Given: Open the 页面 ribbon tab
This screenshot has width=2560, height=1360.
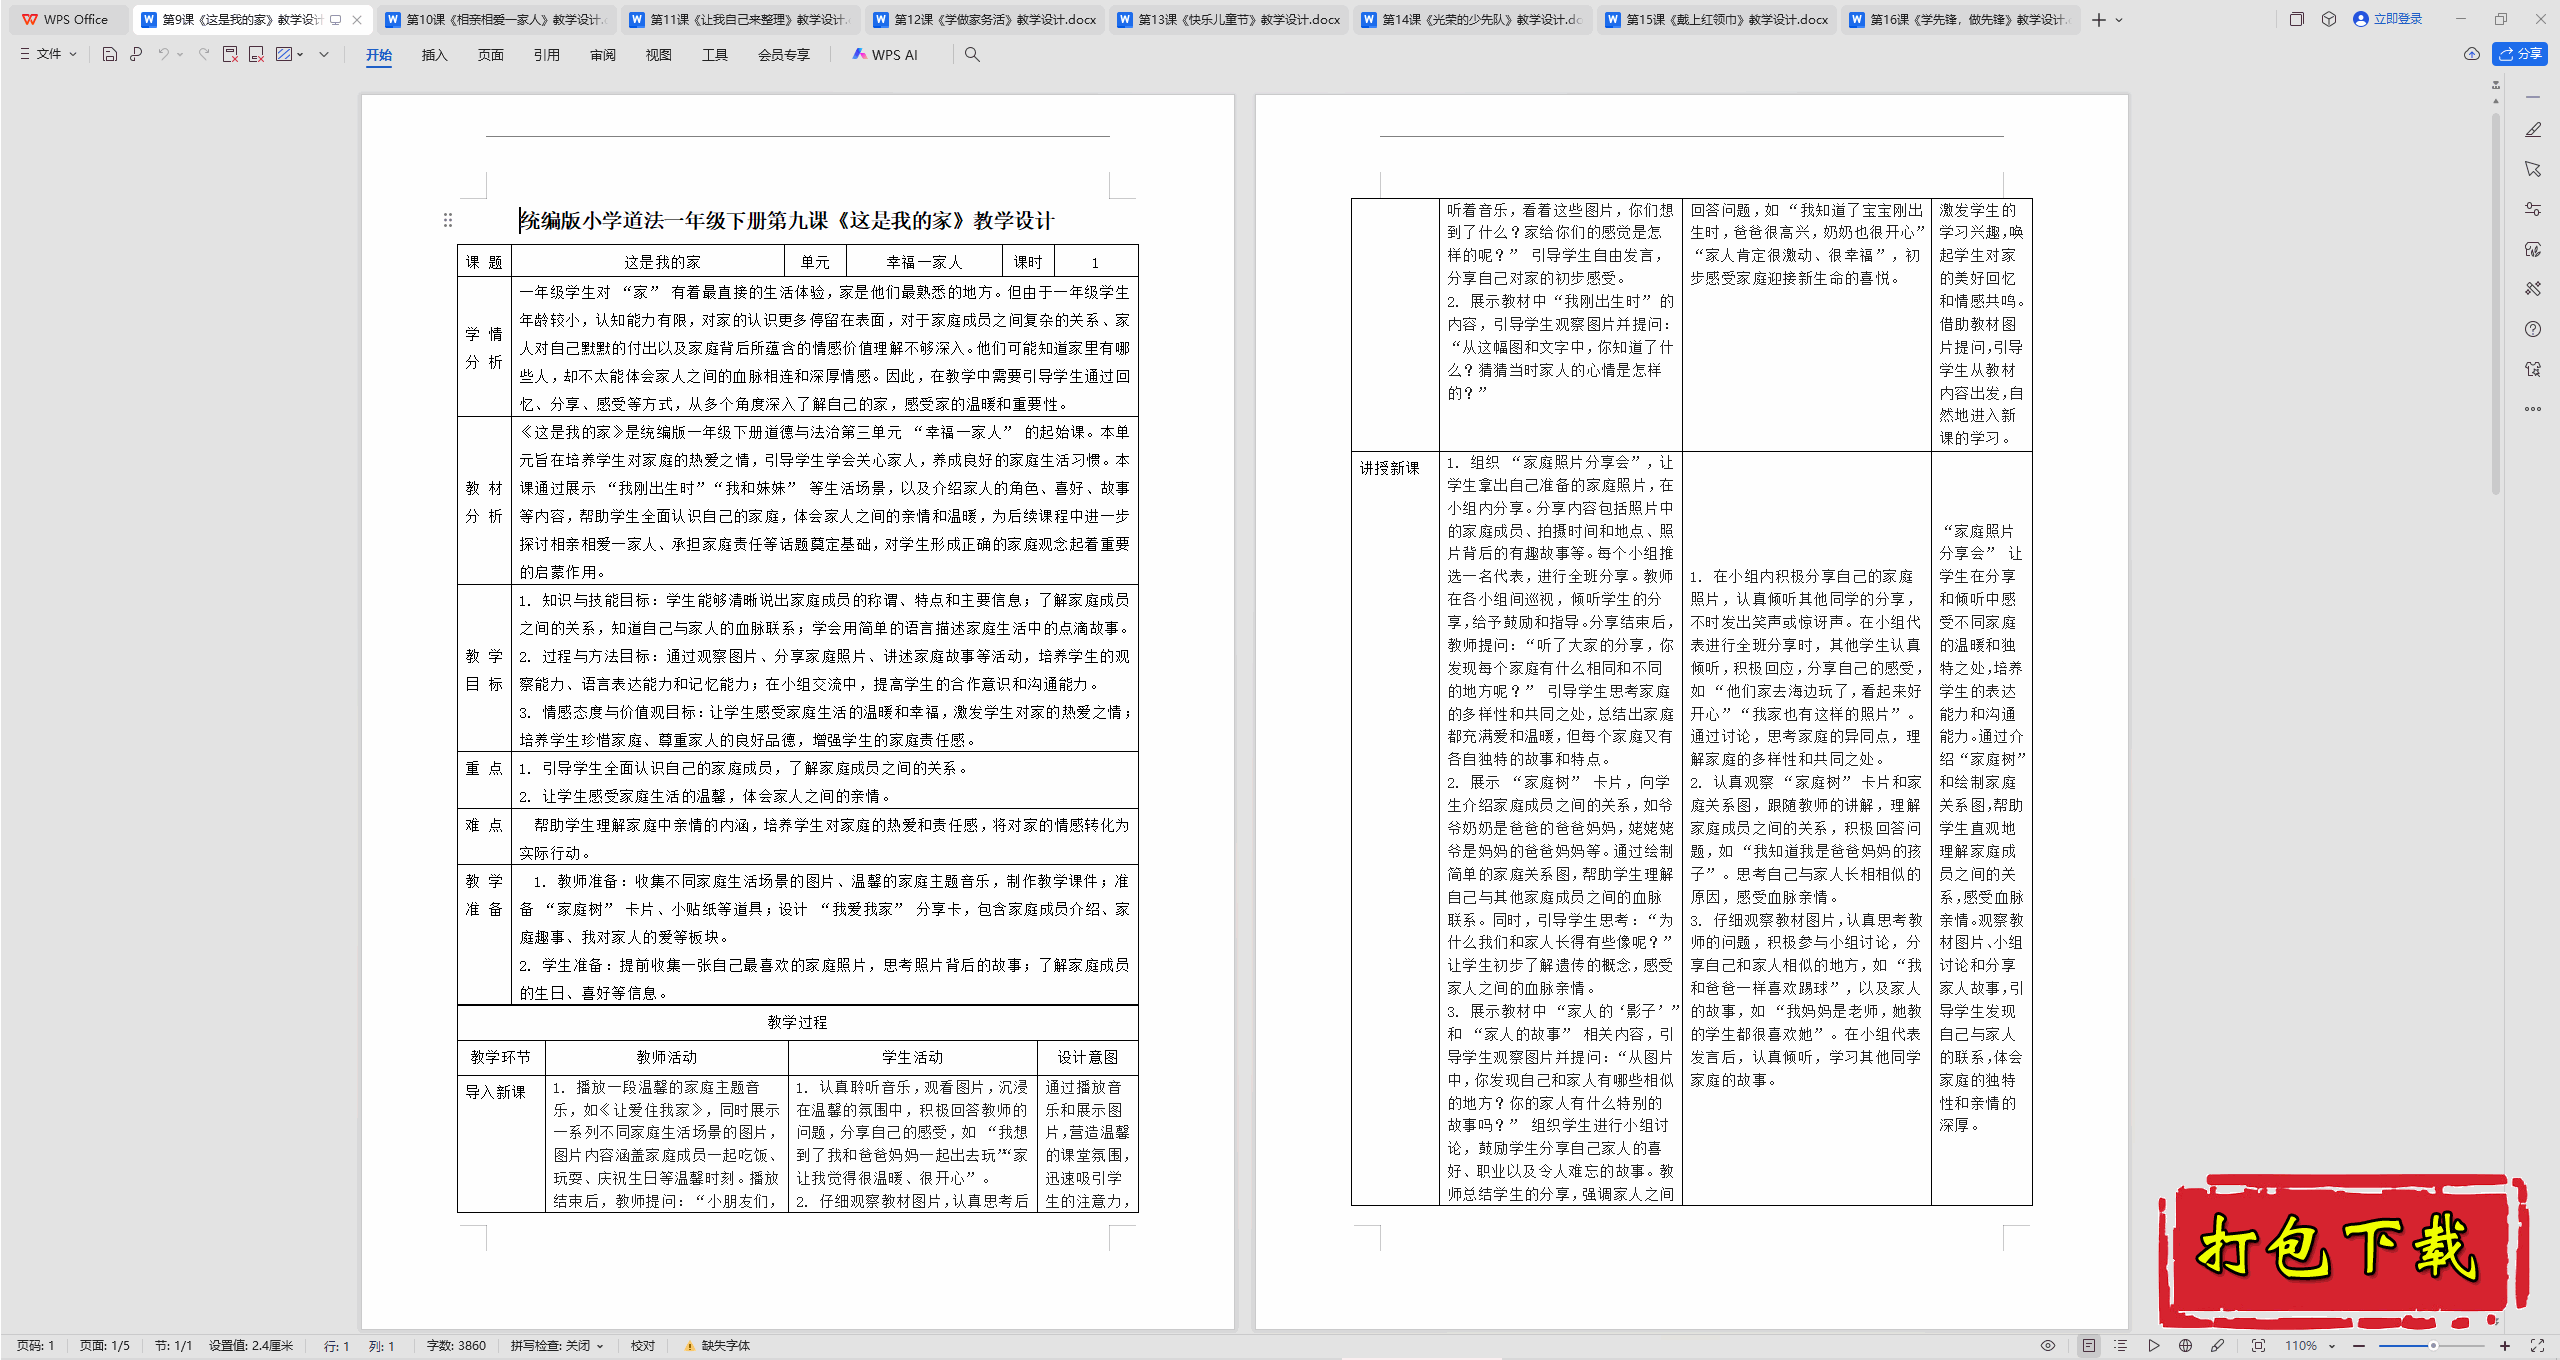Looking at the screenshot, I should (x=490, y=55).
